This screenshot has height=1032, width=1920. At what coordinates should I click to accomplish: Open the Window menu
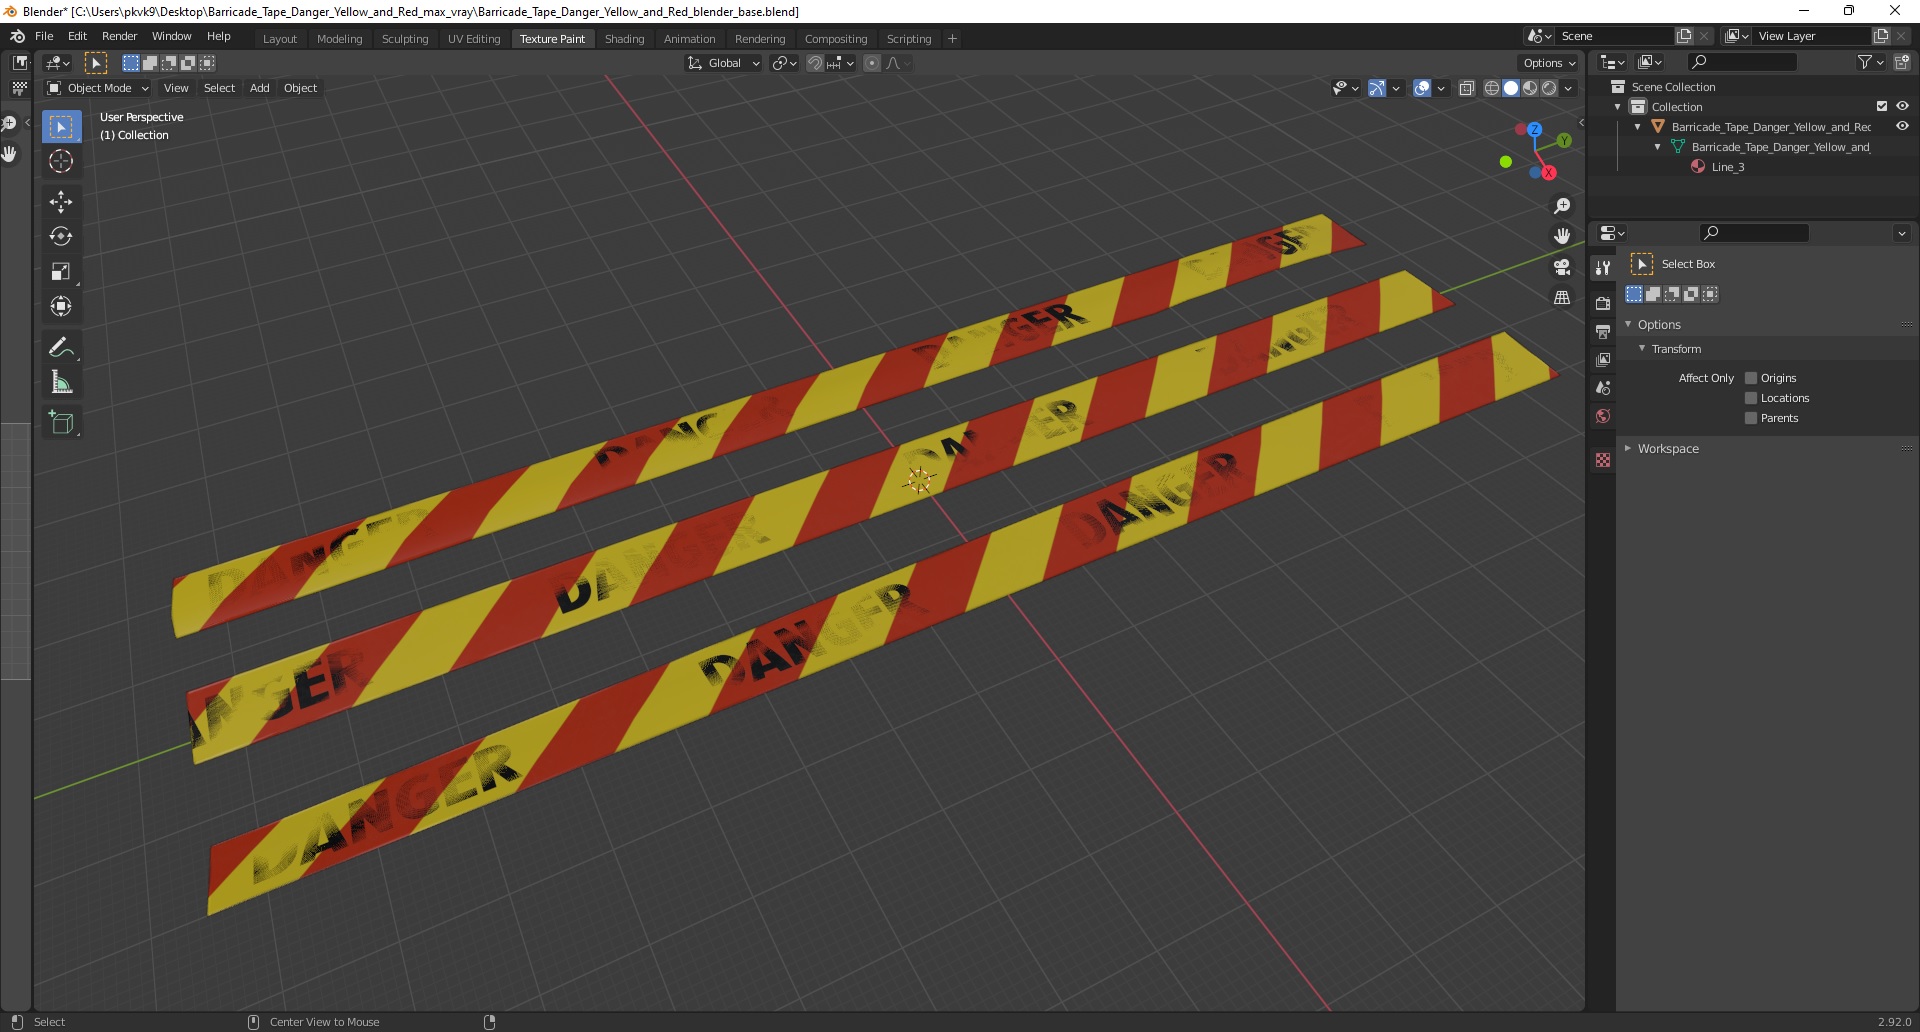[x=171, y=36]
